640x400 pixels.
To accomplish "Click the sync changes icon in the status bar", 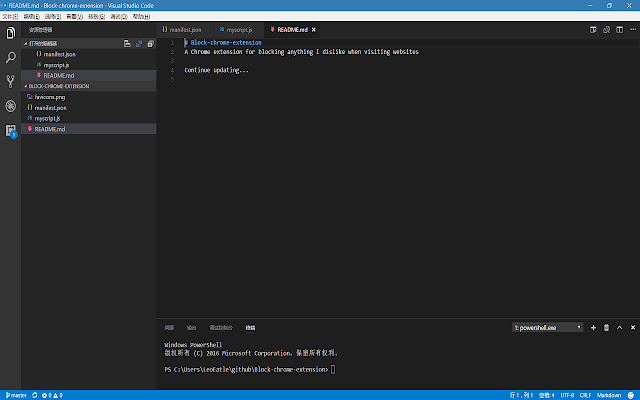I will [35, 395].
